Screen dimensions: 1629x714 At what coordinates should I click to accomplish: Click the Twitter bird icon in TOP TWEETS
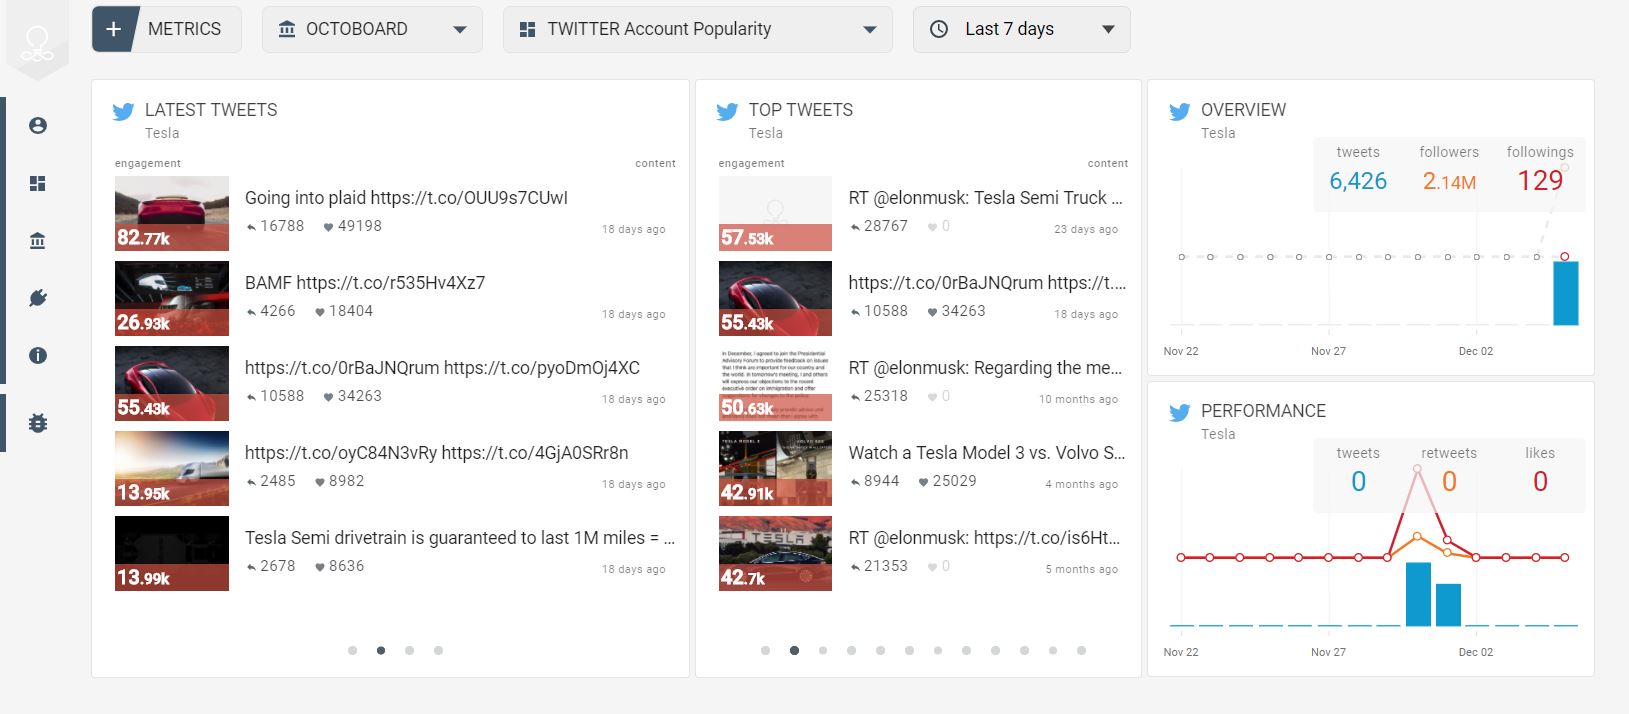(x=727, y=111)
